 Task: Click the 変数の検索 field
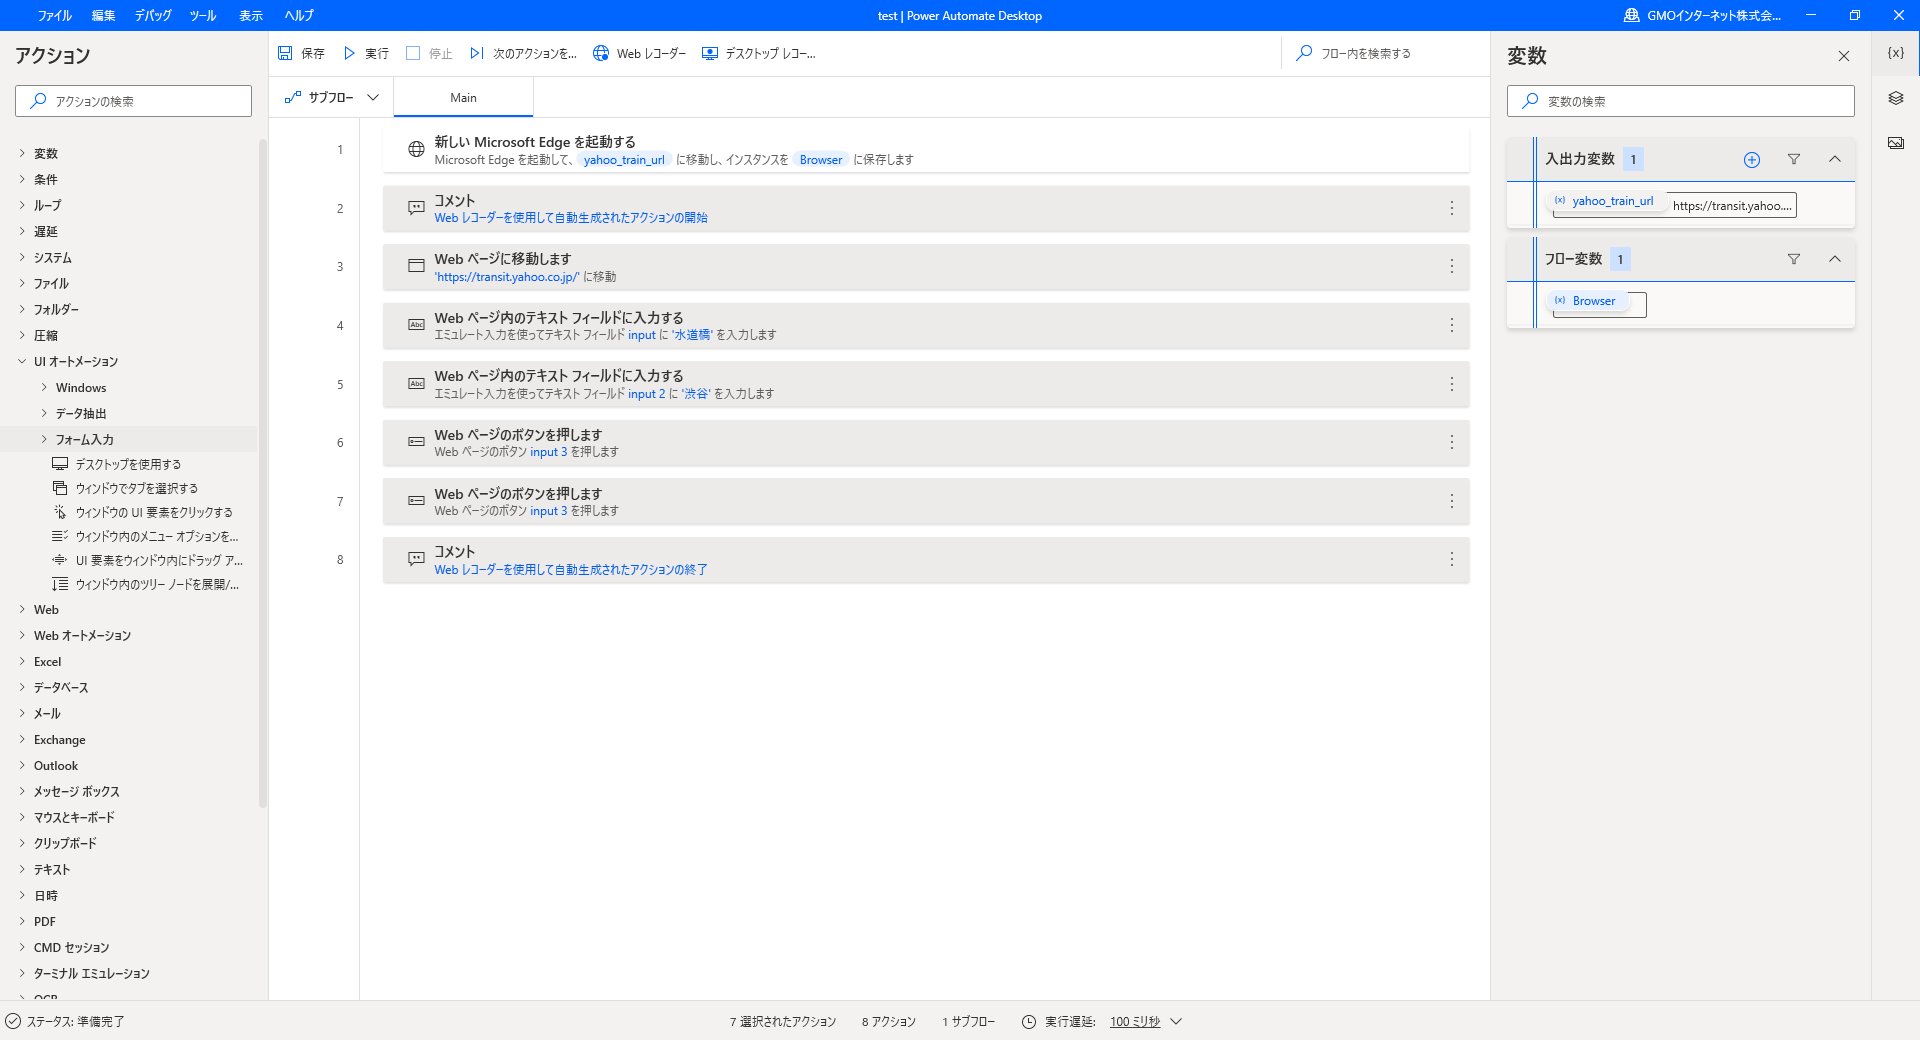[x=1680, y=101]
